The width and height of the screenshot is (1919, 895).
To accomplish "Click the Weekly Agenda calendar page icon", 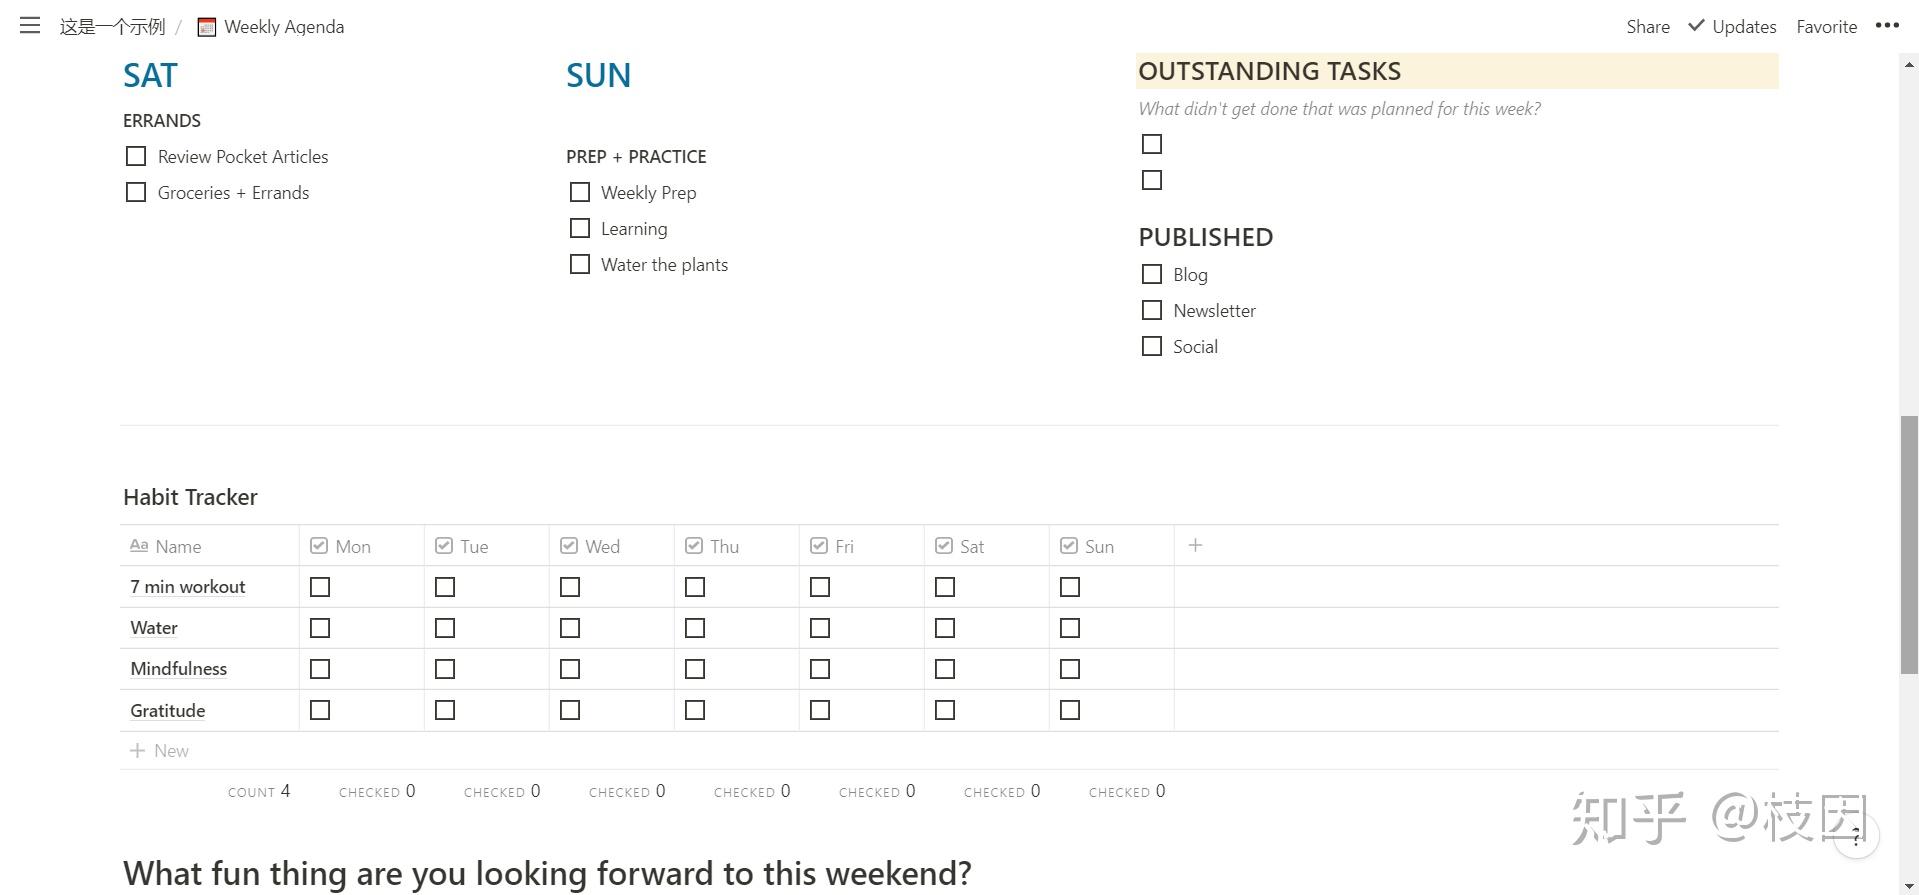I will (x=207, y=27).
